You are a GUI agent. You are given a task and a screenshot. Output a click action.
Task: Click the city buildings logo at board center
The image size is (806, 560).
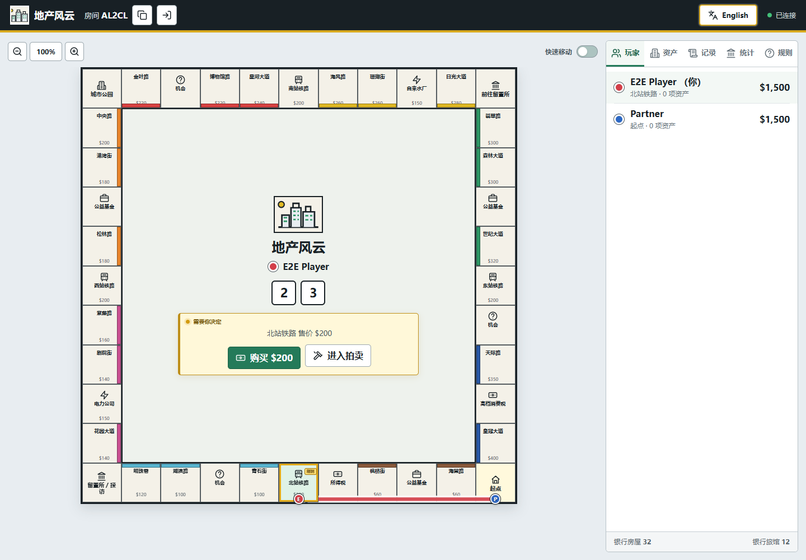tap(298, 214)
